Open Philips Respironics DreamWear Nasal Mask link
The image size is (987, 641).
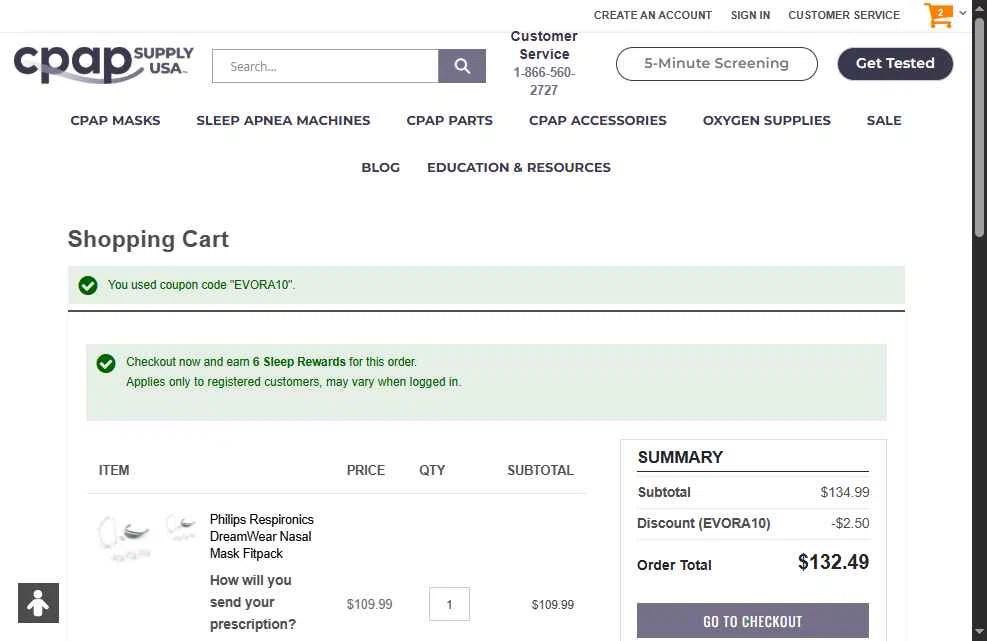262,536
